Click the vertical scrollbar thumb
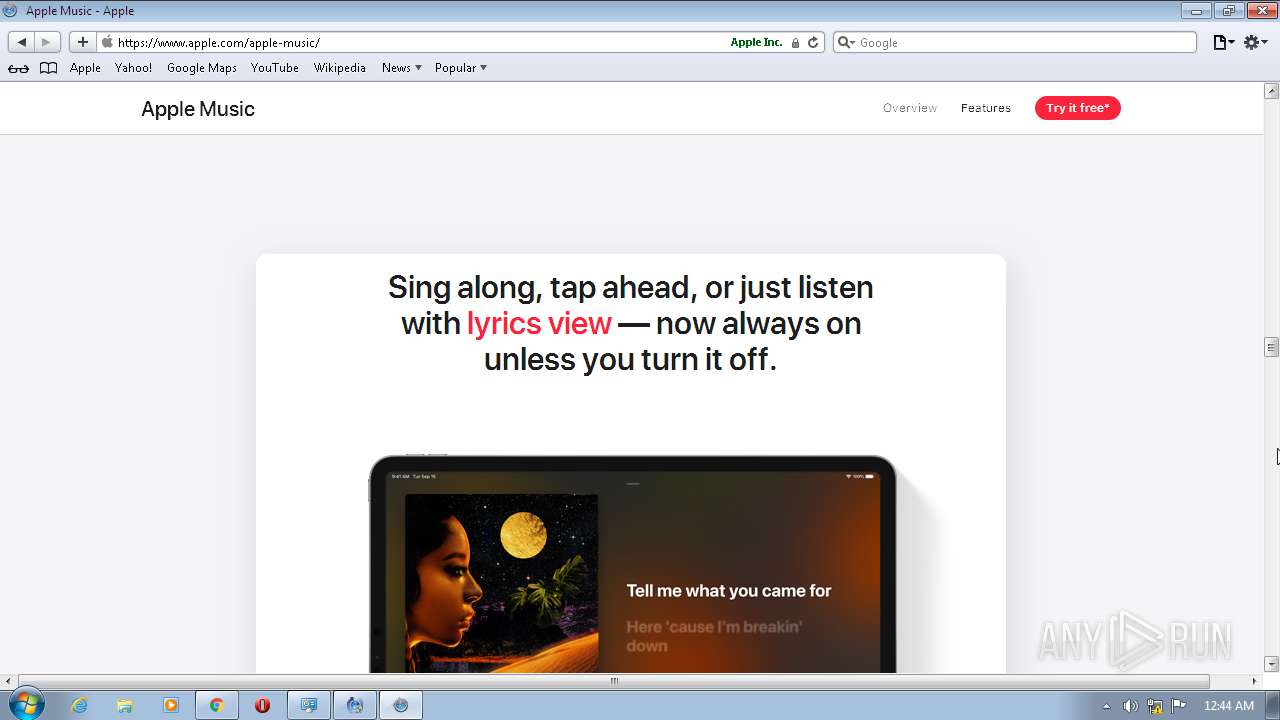 1272,347
